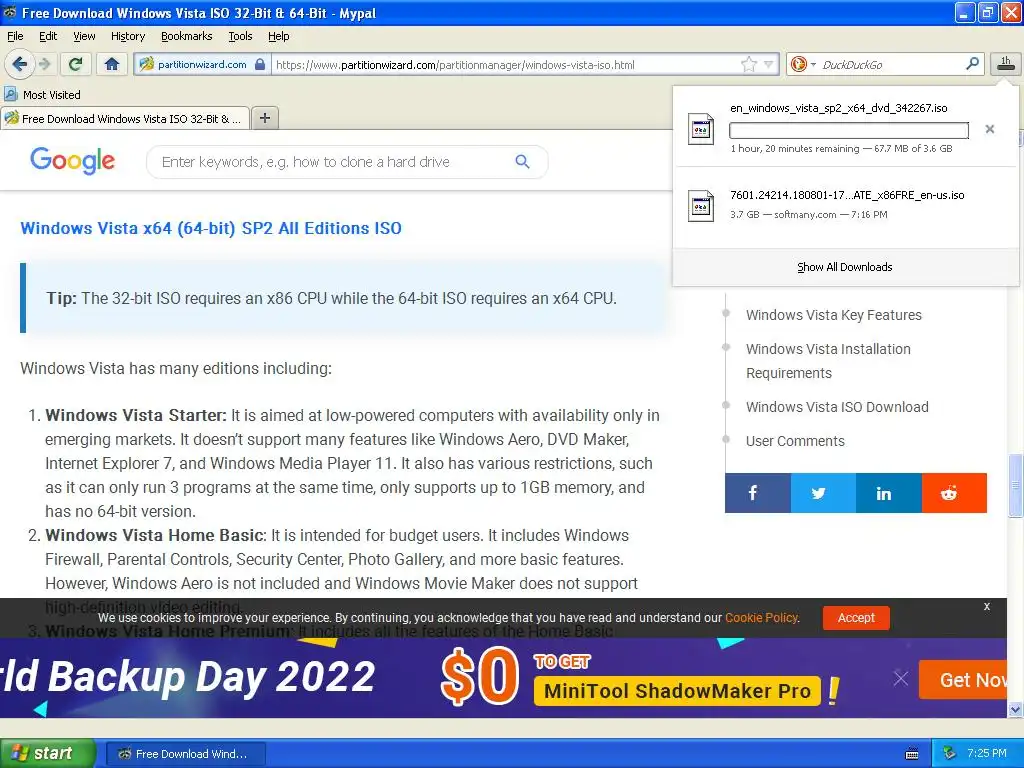Share page on Twitter
The height and width of the screenshot is (768, 1024).
tap(824, 493)
